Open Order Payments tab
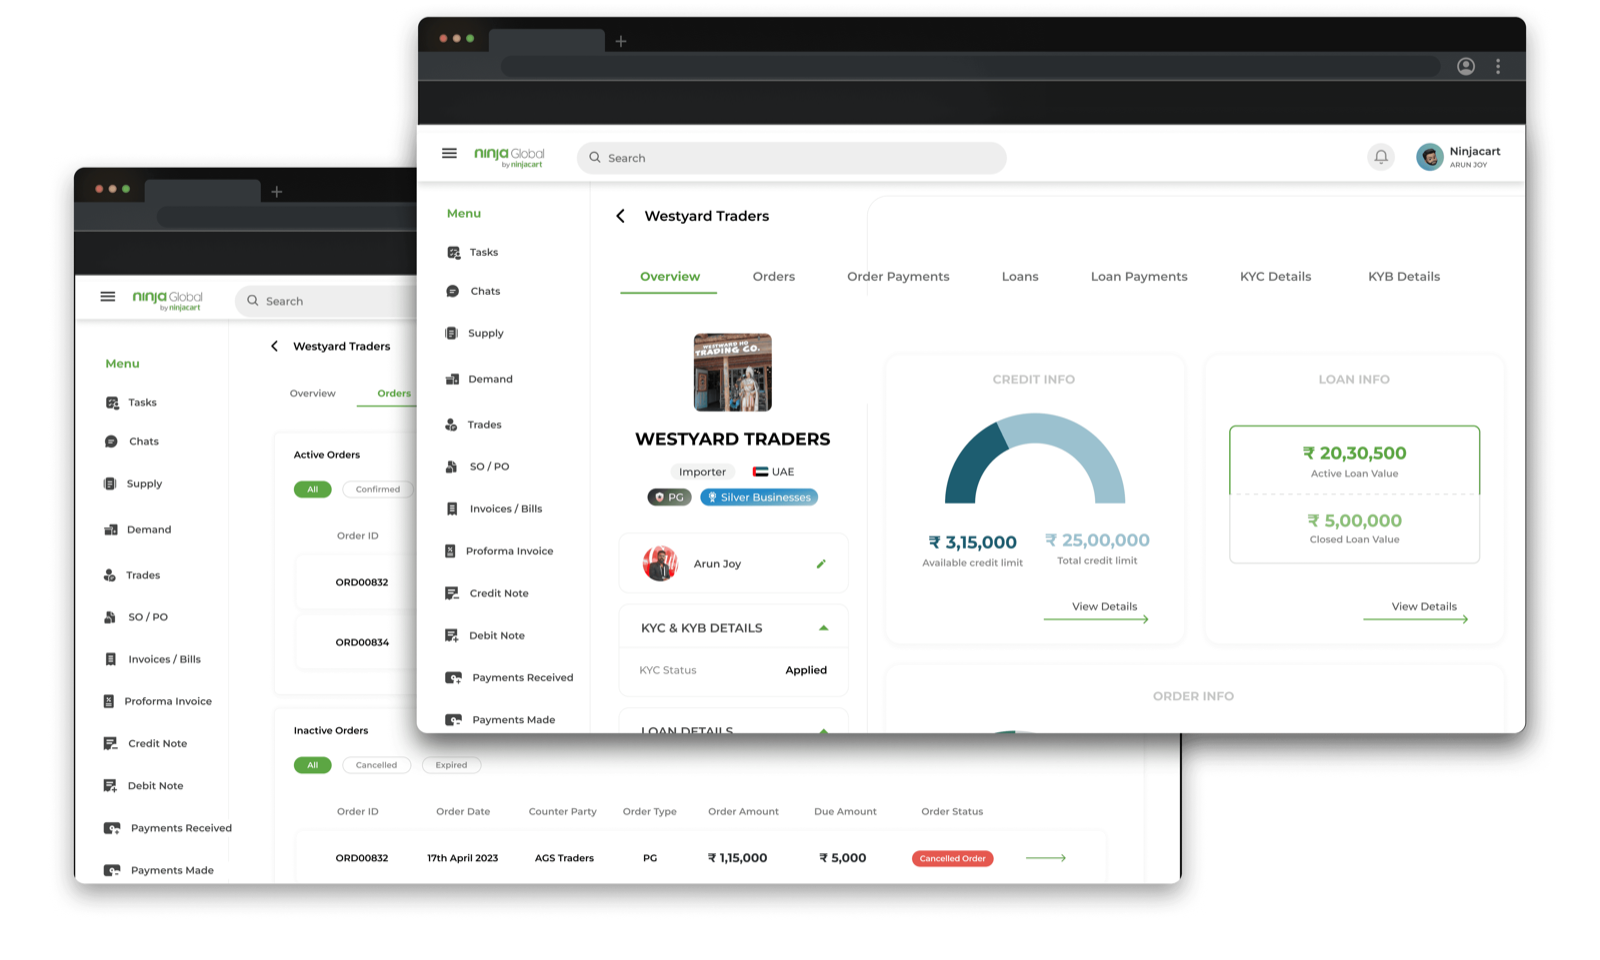 [x=898, y=277]
